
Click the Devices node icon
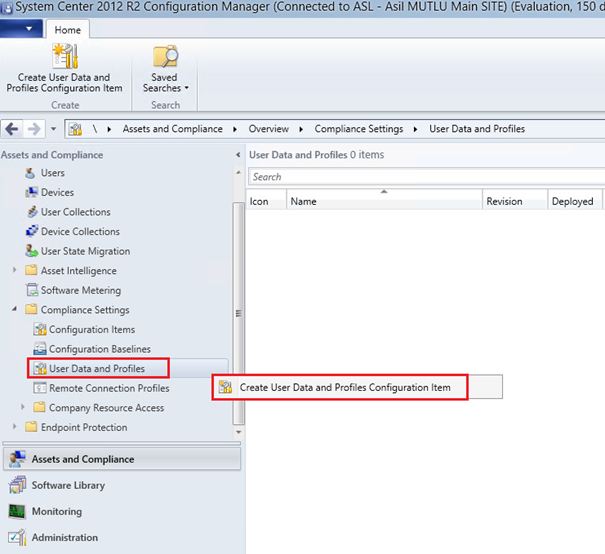[31, 192]
